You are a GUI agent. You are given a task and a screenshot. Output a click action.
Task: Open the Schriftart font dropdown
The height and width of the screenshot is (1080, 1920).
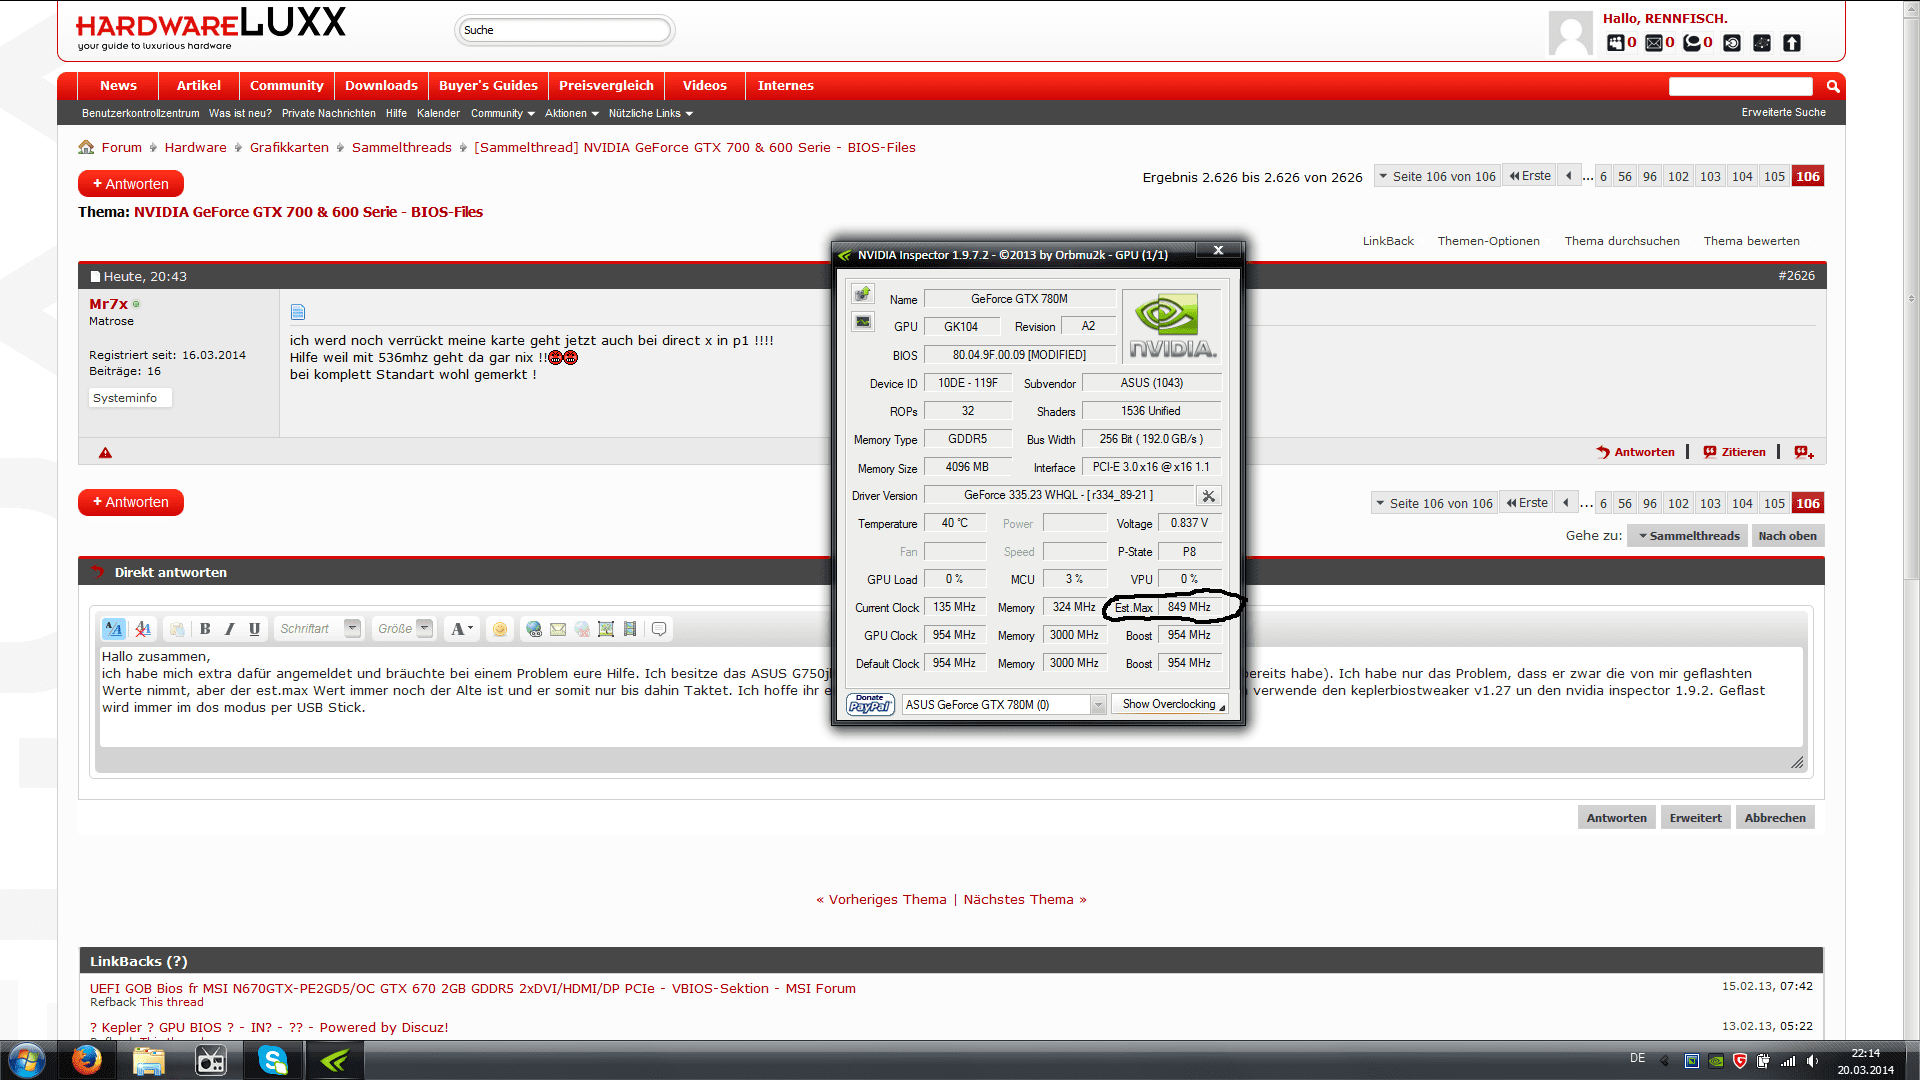(352, 628)
